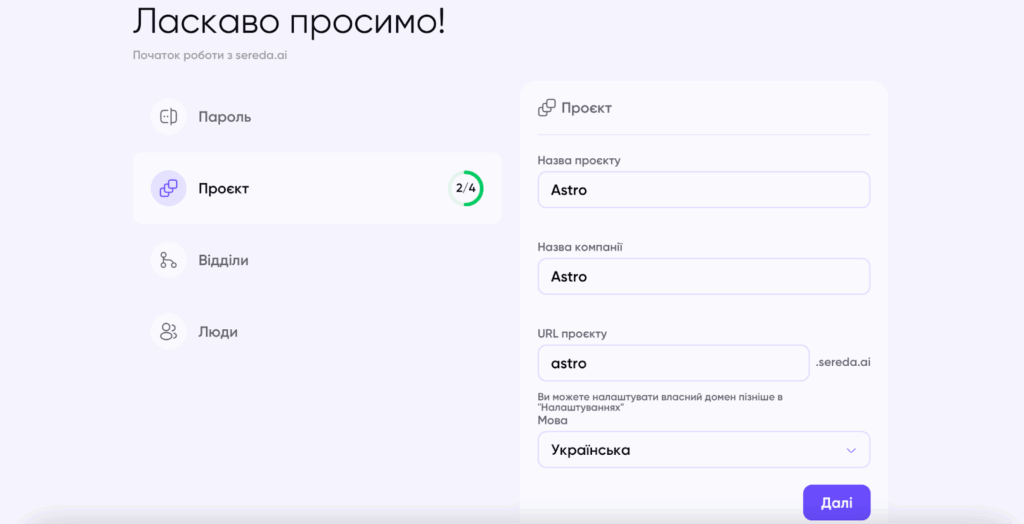Click the Пароль step icon
This screenshot has width=1024, height=524.
click(168, 117)
